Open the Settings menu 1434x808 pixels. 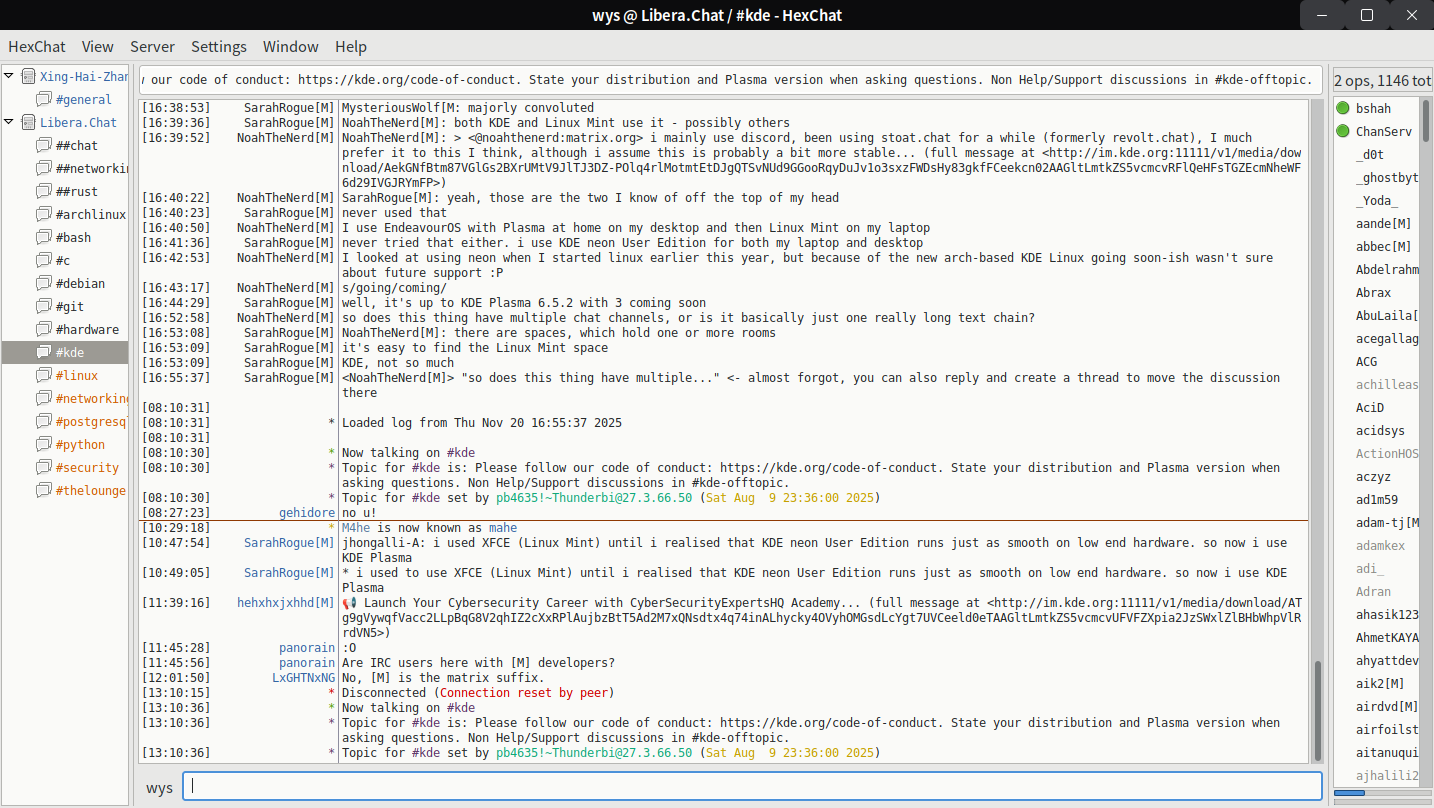pos(218,47)
